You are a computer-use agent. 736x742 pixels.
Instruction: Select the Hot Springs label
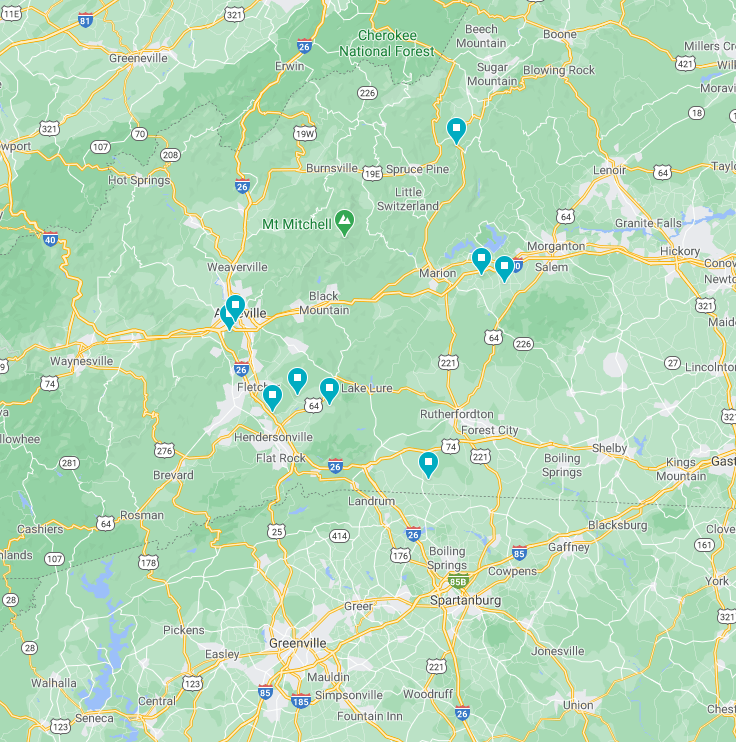[x=139, y=180]
